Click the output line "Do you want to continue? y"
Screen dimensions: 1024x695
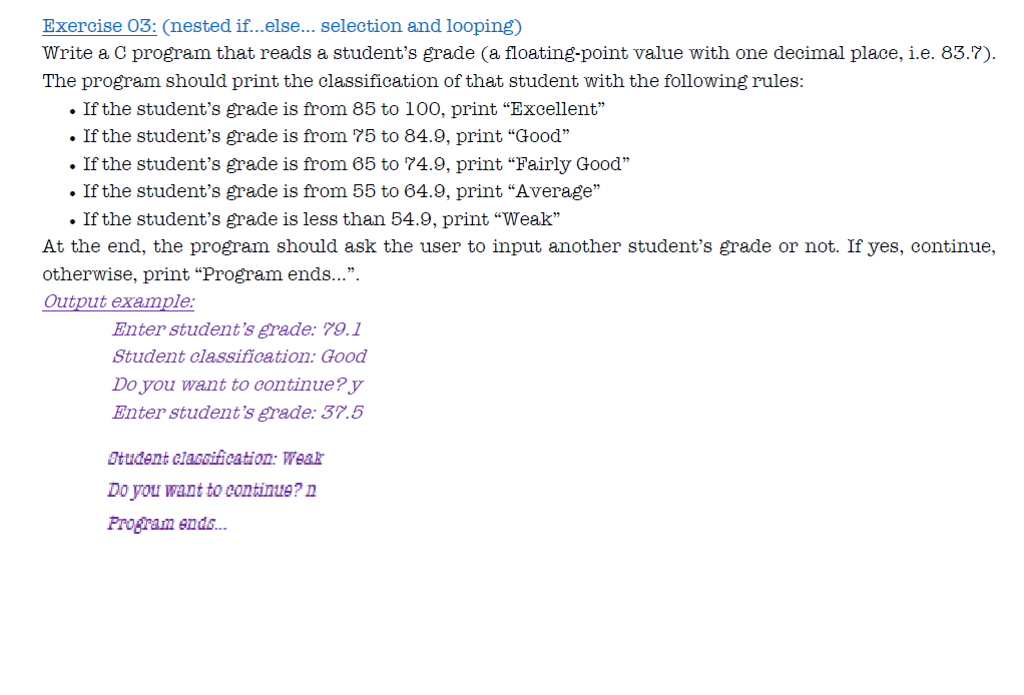click(x=234, y=384)
